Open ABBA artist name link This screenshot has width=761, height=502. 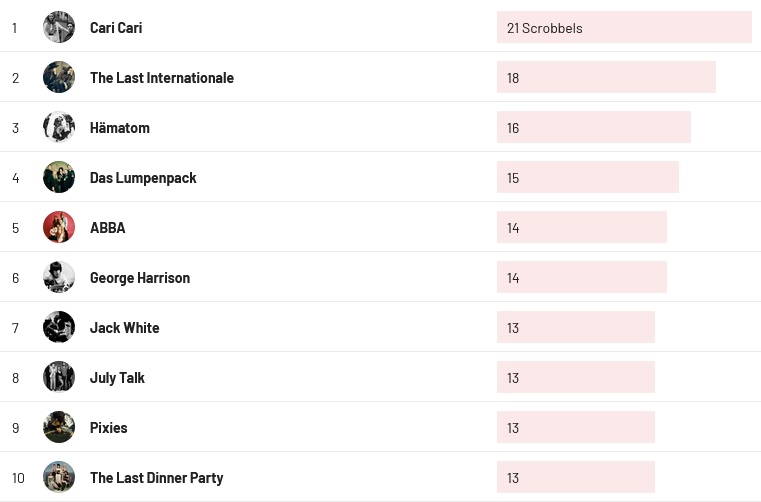click(108, 228)
